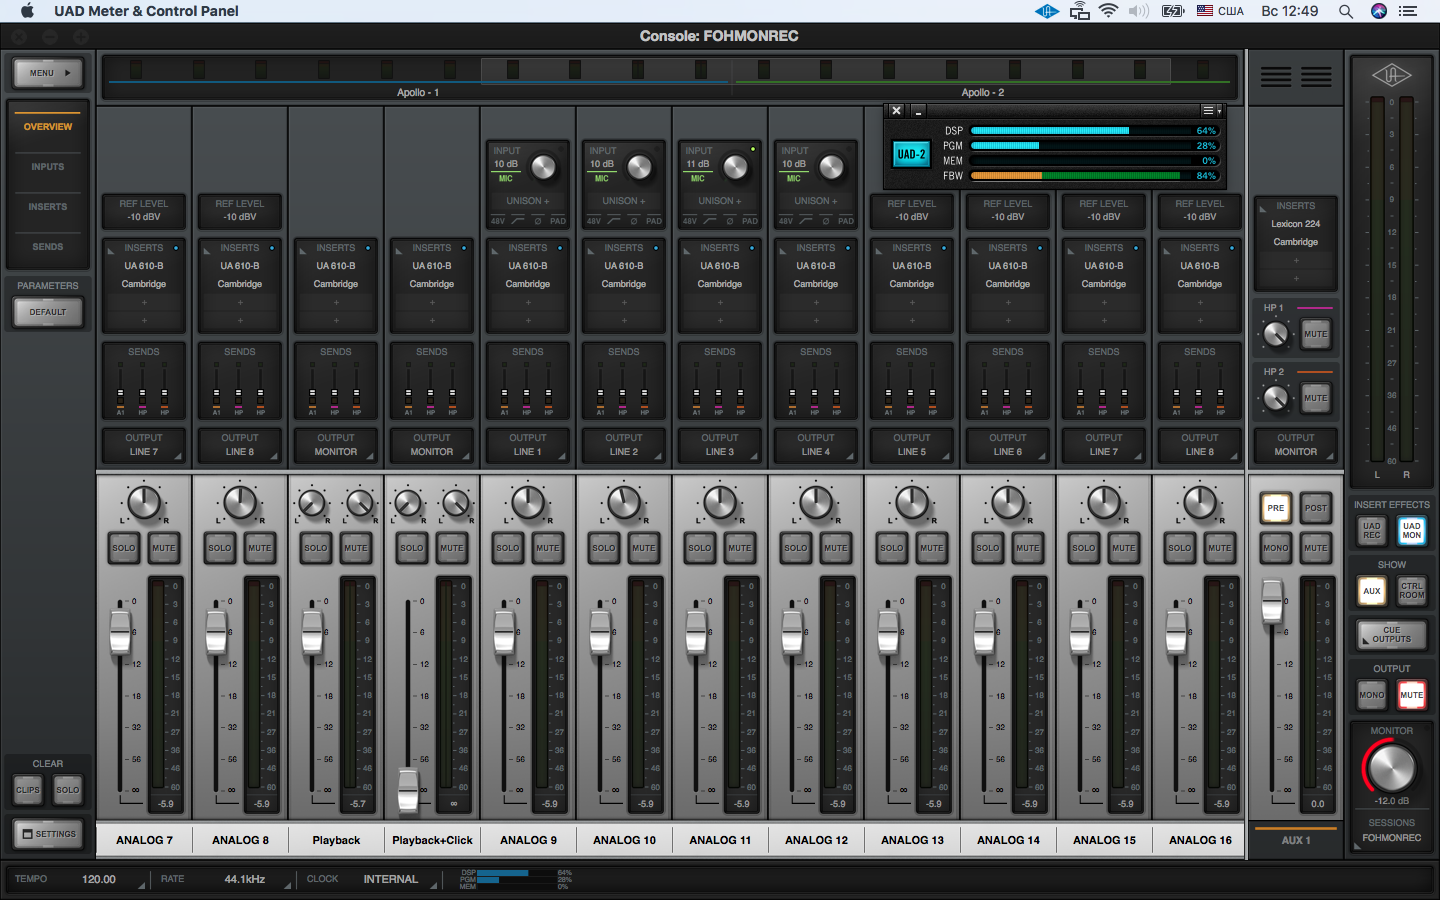The width and height of the screenshot is (1440, 900).
Task: Toggle 48V phantom power on ANALOG 9
Action: [498, 221]
